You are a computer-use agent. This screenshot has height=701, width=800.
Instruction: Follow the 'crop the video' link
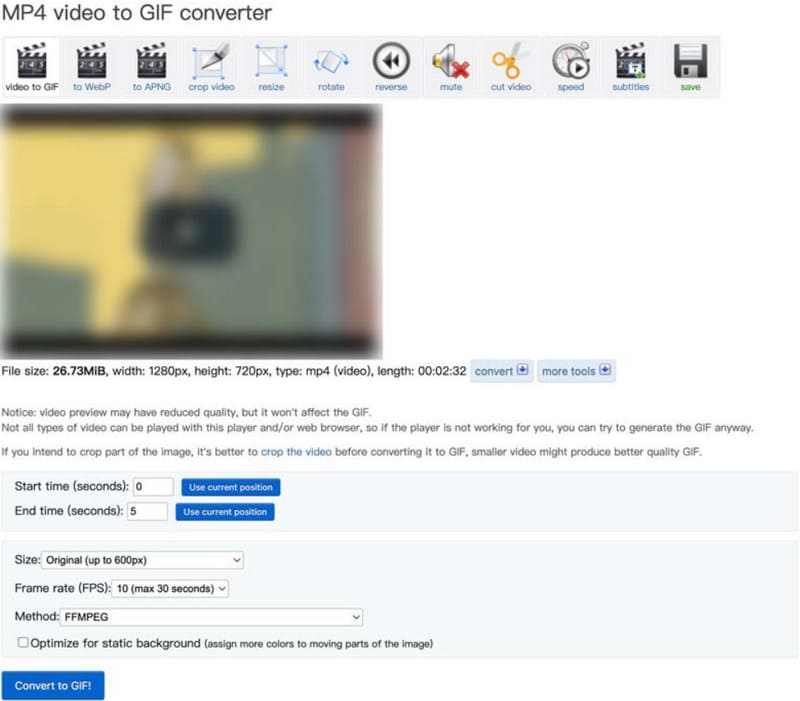click(295, 452)
